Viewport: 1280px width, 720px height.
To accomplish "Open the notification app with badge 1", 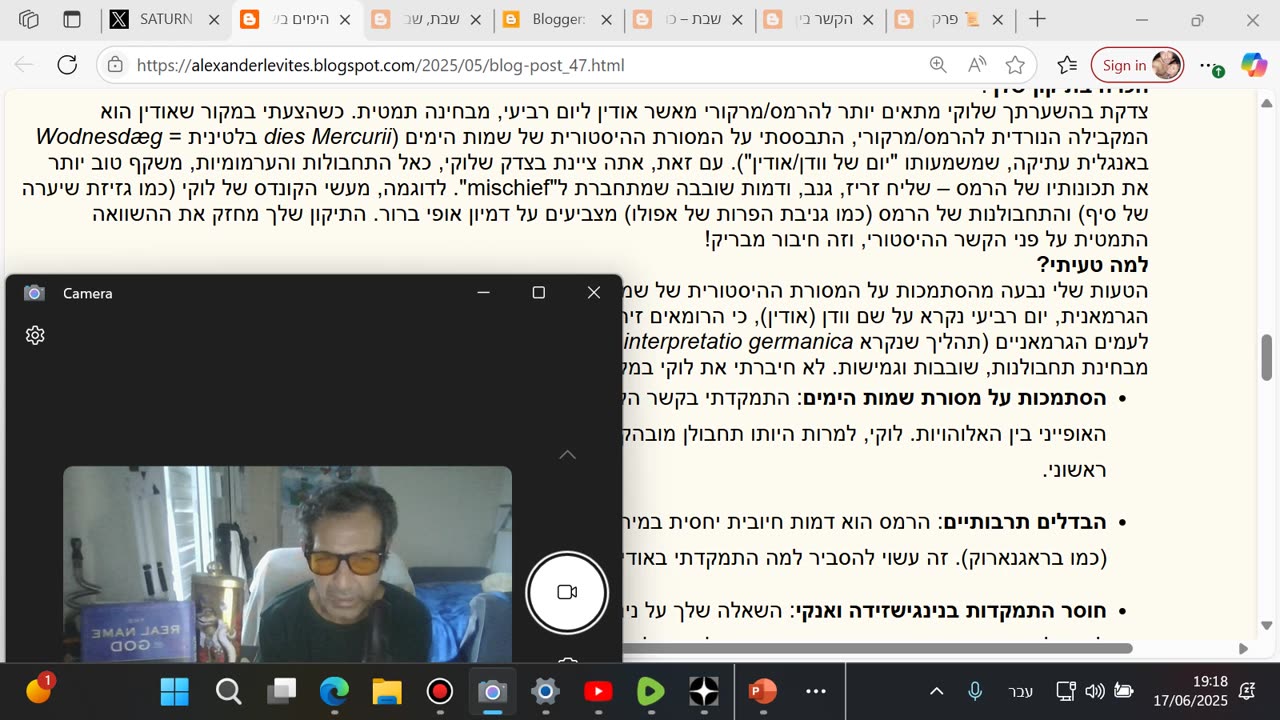I will 39,689.
